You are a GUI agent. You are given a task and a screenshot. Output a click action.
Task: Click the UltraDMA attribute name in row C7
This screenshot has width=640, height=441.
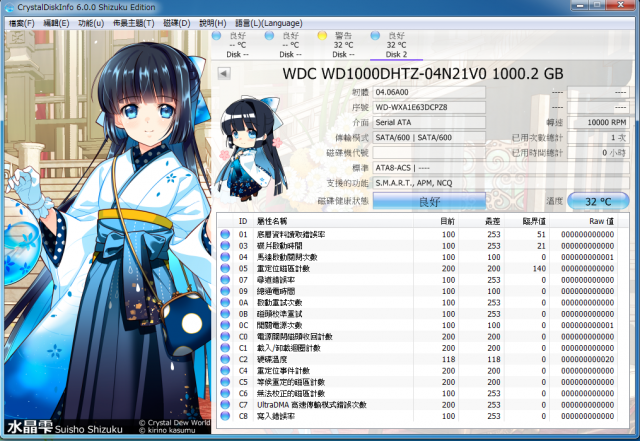pos(312,405)
